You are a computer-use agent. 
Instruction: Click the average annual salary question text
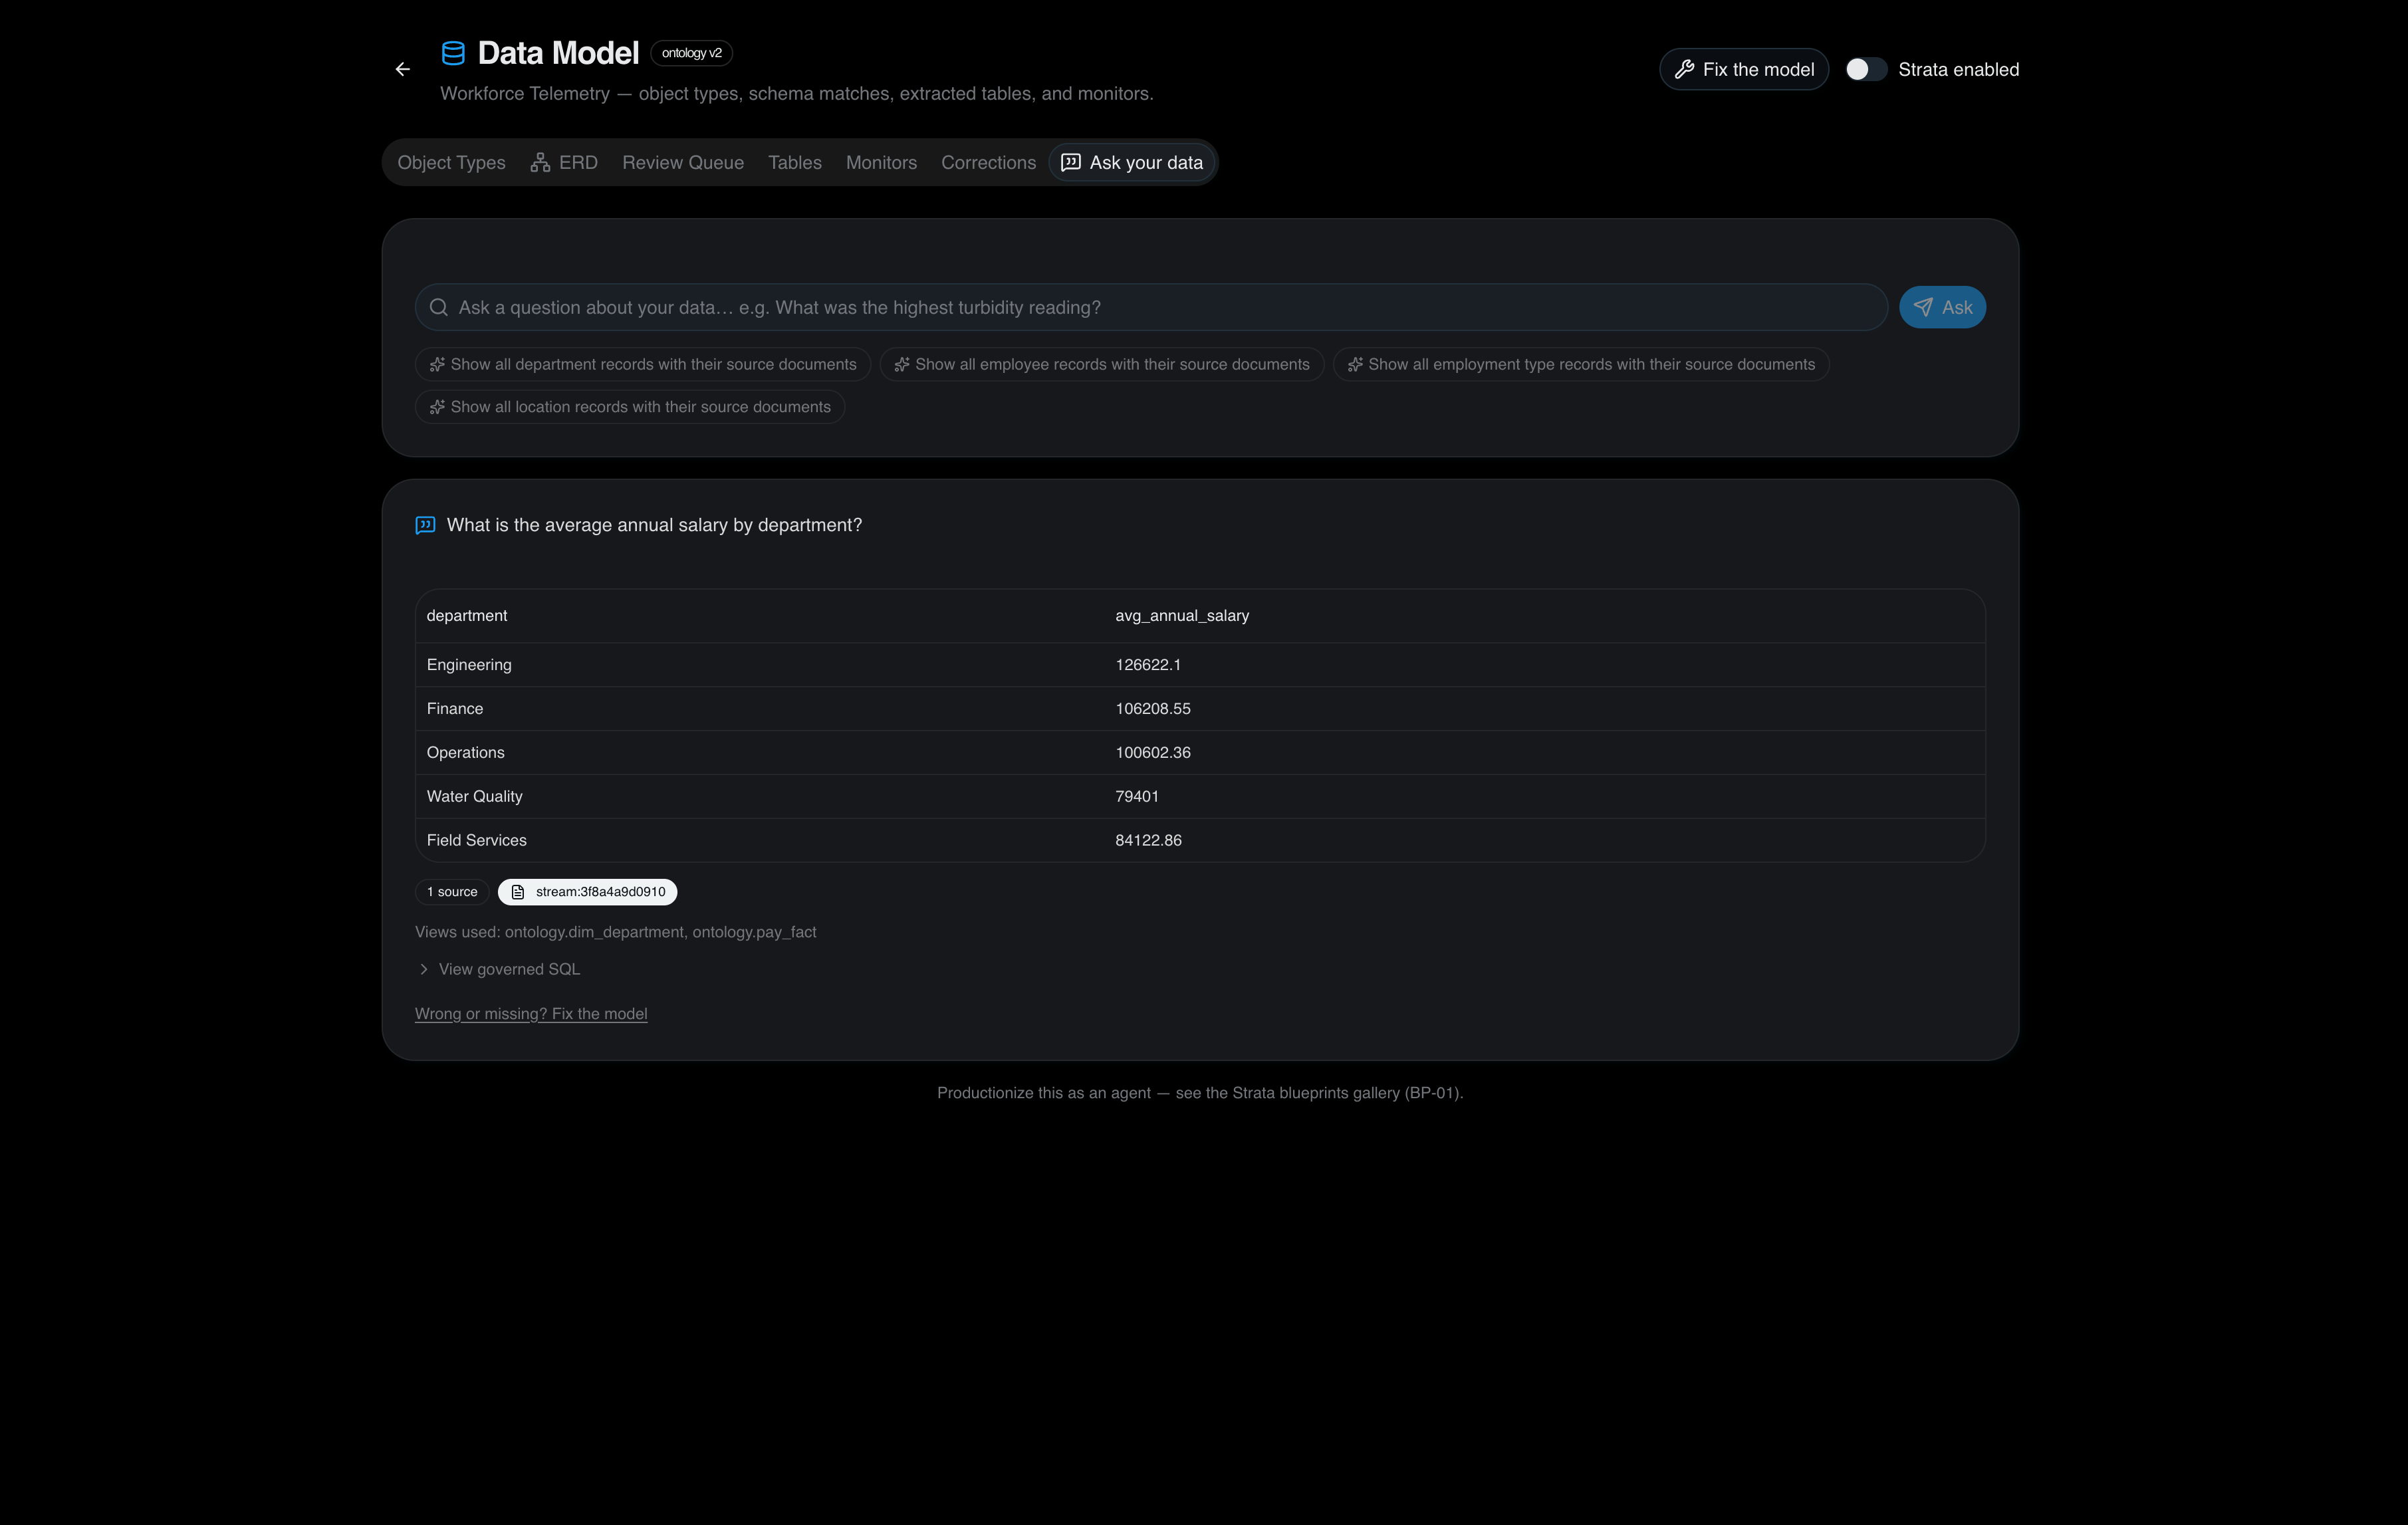pyautogui.click(x=654, y=525)
